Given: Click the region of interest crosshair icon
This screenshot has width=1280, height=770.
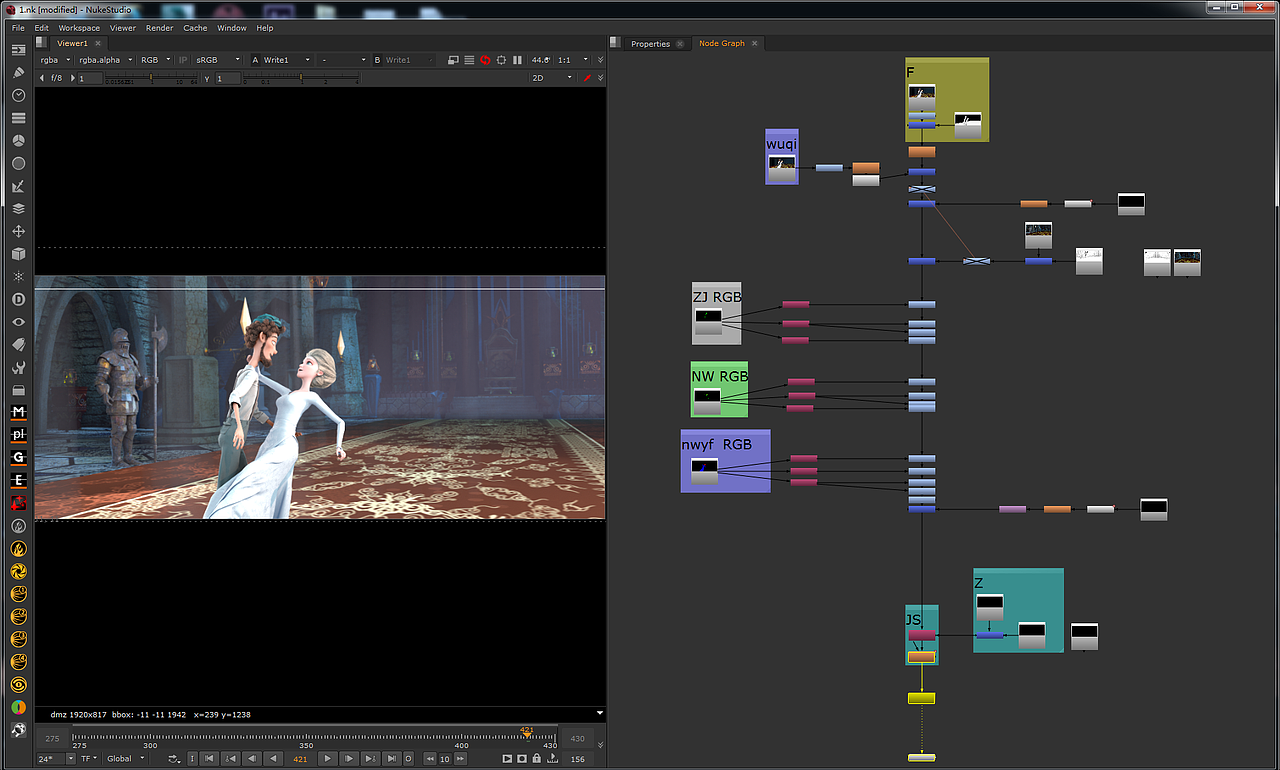Looking at the screenshot, I should pyautogui.click(x=502, y=60).
